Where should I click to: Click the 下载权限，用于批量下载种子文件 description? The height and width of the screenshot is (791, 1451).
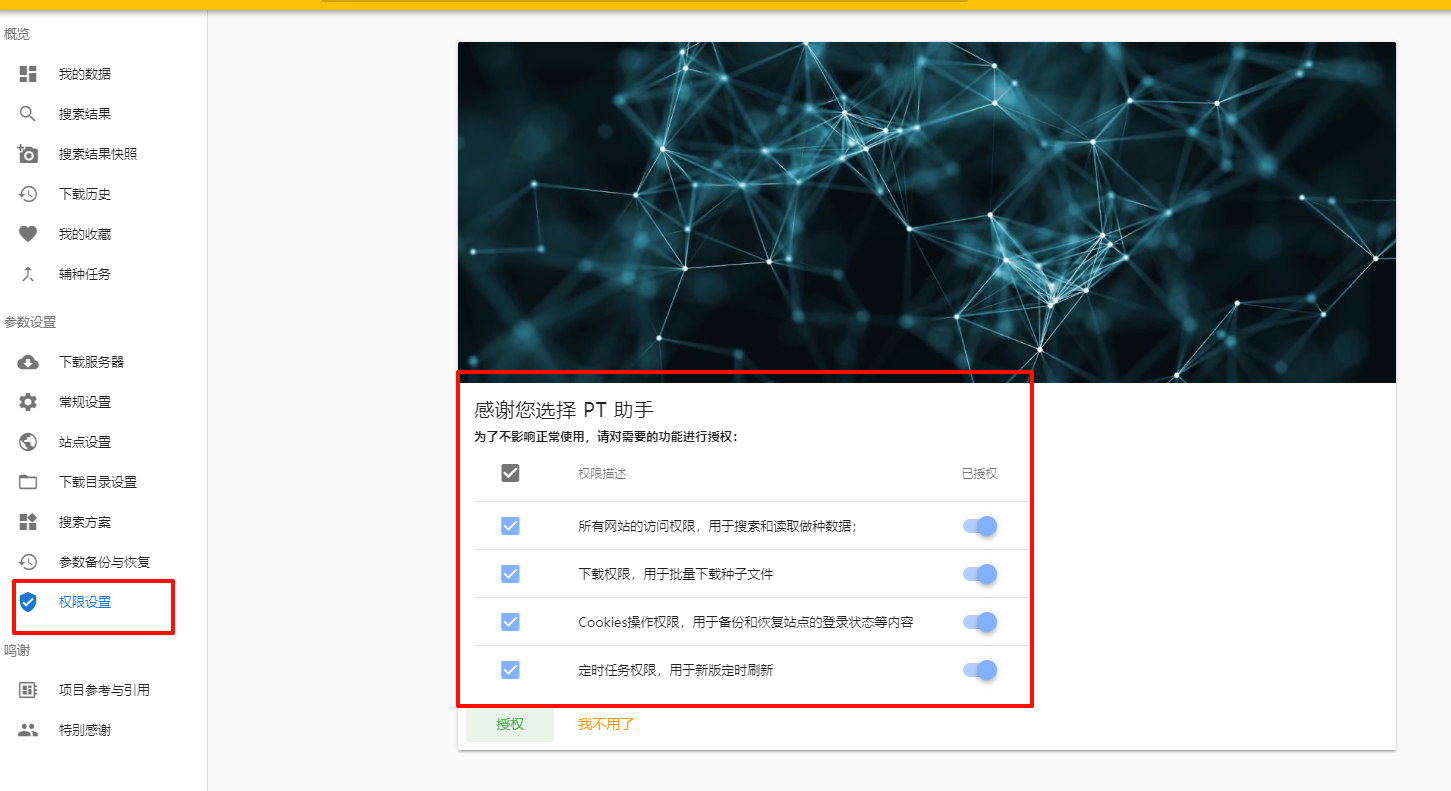(x=676, y=574)
